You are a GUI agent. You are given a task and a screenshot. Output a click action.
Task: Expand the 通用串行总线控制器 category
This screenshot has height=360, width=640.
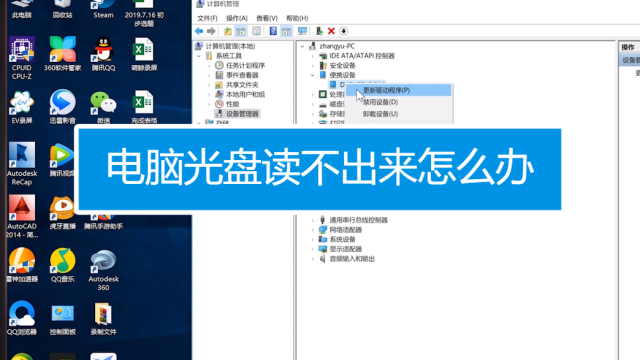click(x=313, y=220)
